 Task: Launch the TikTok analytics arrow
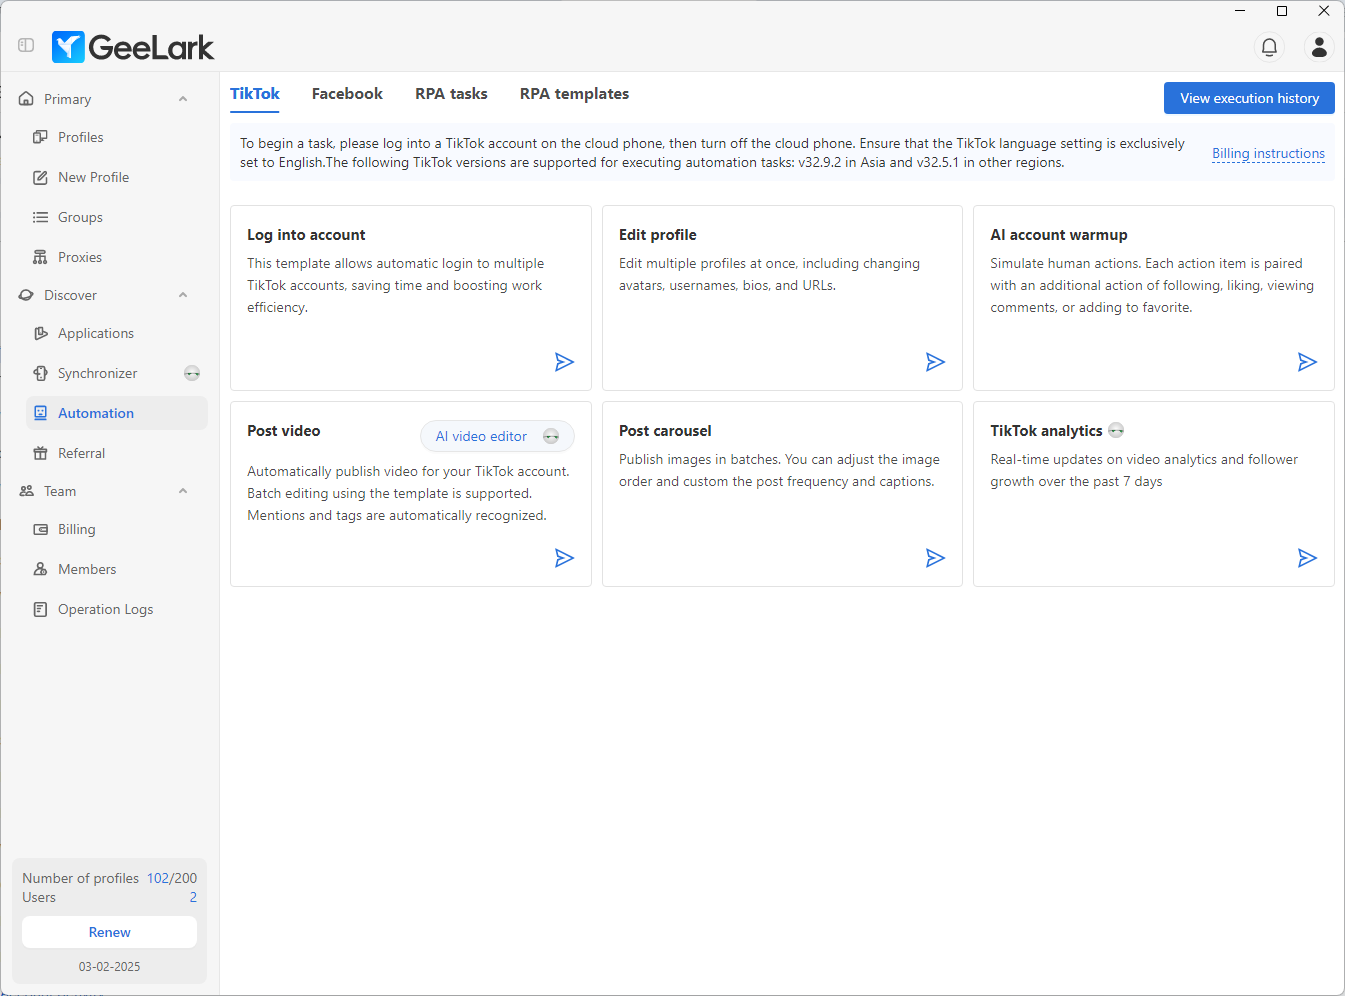click(1307, 558)
